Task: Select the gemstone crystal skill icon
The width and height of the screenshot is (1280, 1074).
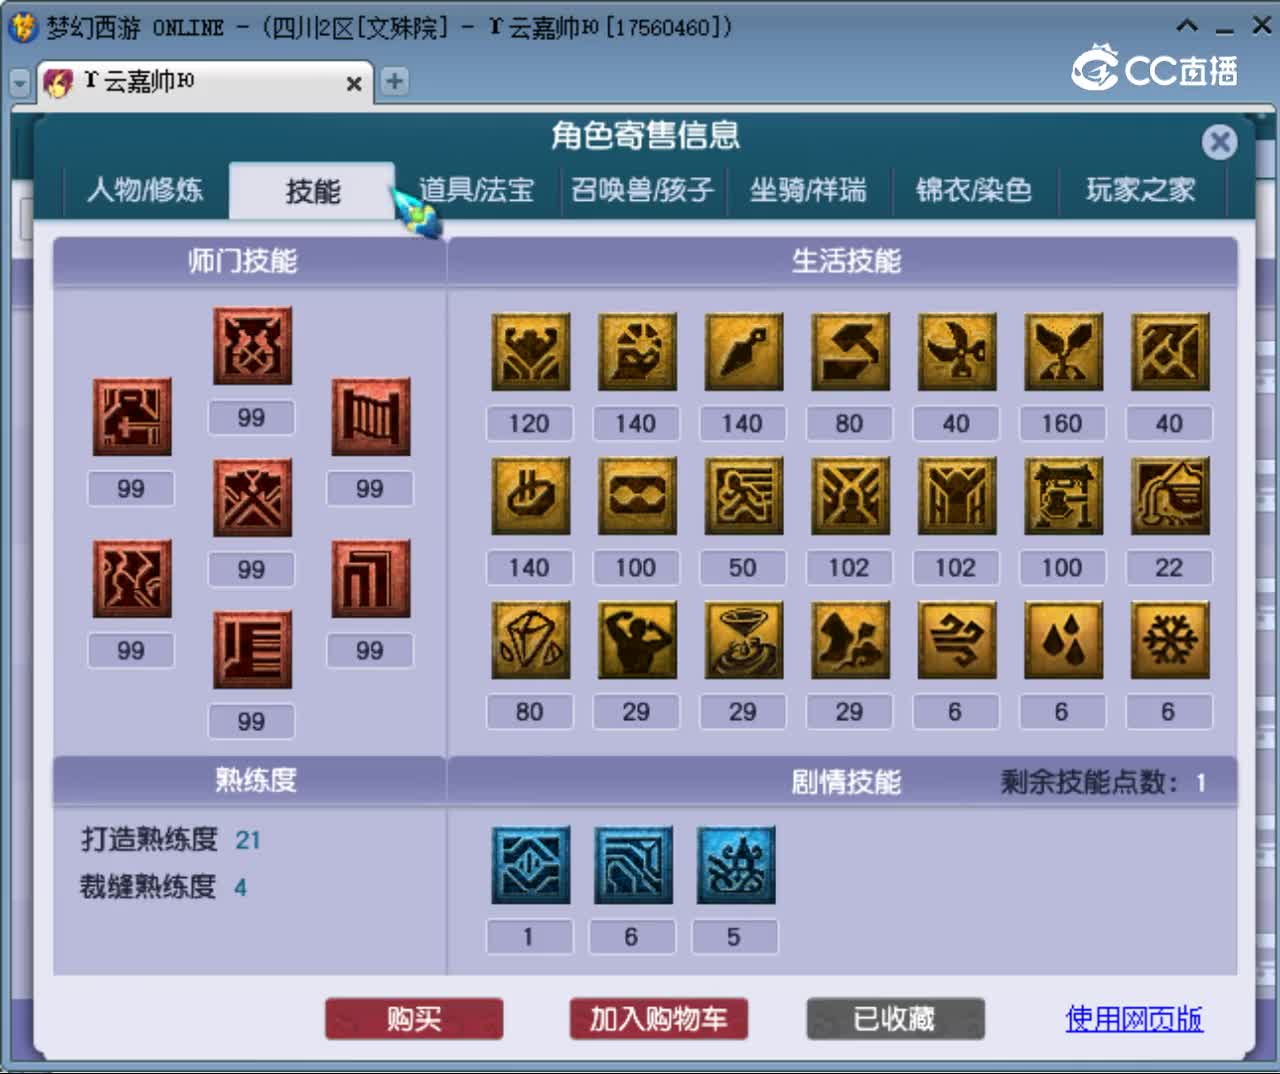Action: pos(530,640)
